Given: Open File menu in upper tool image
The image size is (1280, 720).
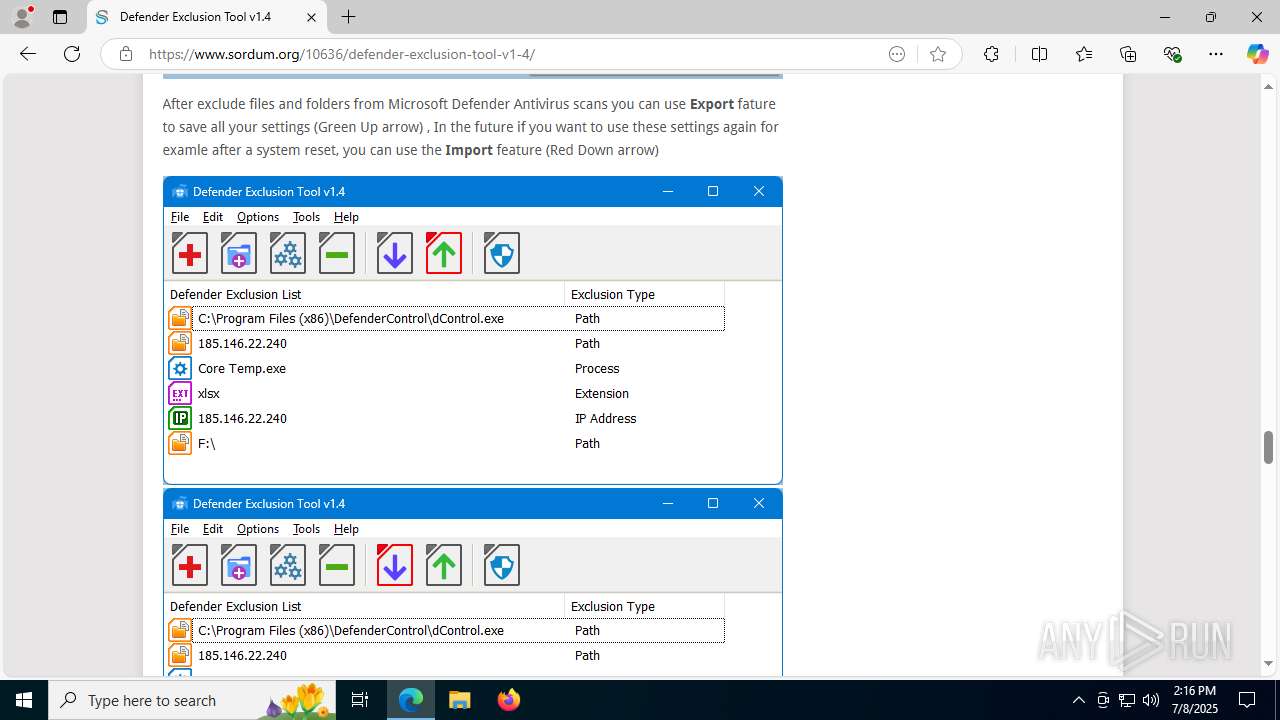Looking at the screenshot, I should coord(180,217).
